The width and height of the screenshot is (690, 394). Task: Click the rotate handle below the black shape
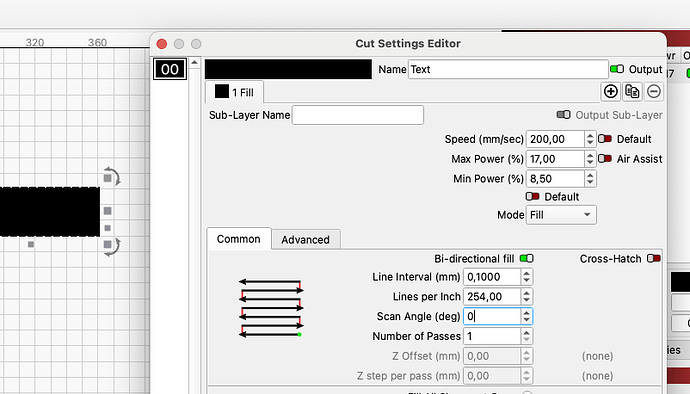point(112,246)
